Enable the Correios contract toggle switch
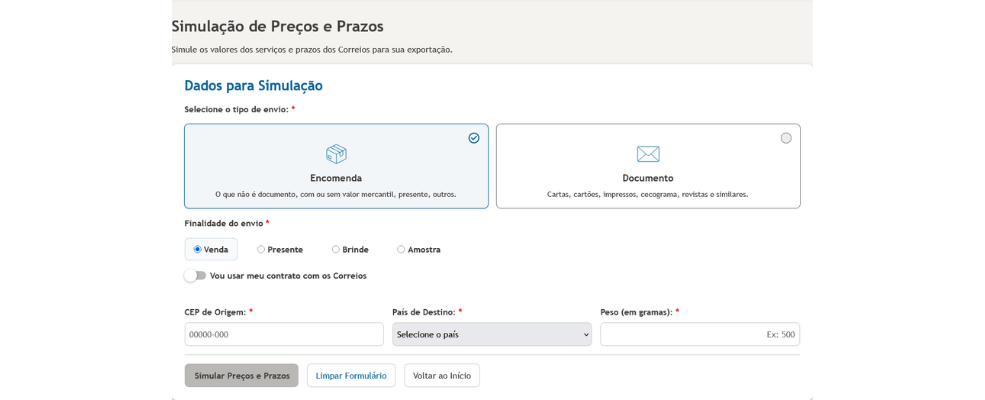 [195, 275]
